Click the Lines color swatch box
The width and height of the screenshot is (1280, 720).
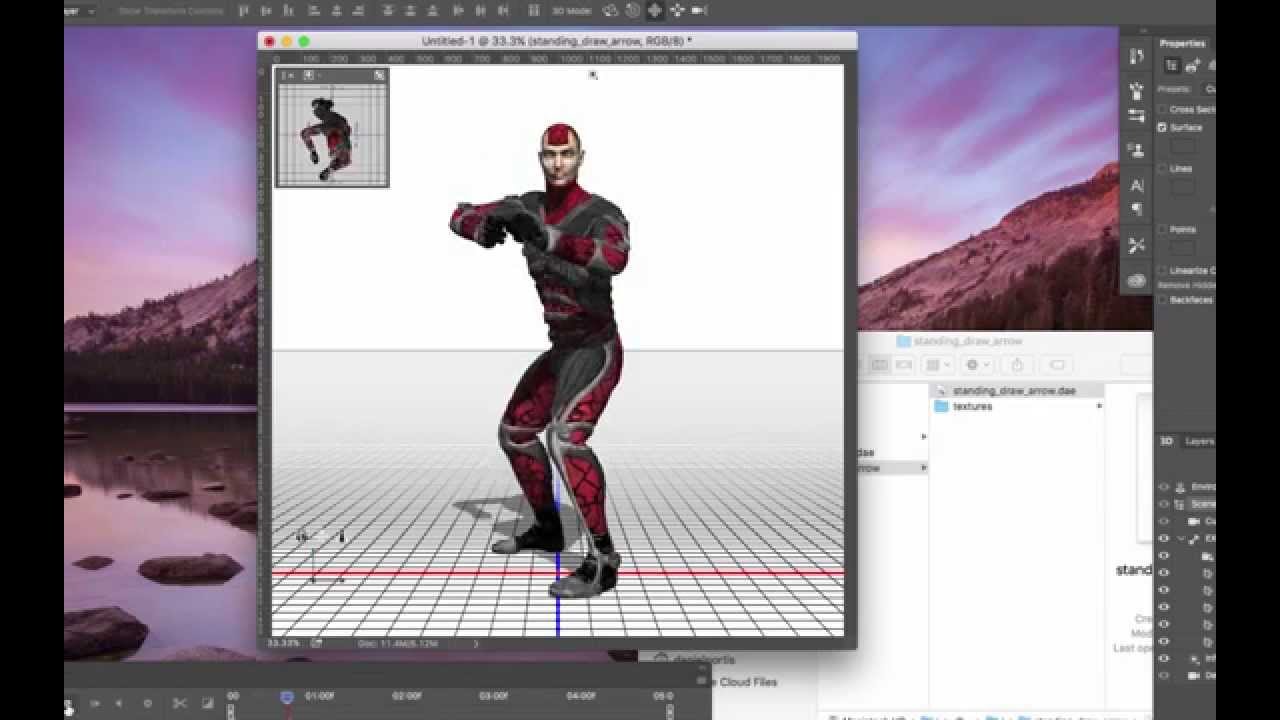click(1182, 187)
